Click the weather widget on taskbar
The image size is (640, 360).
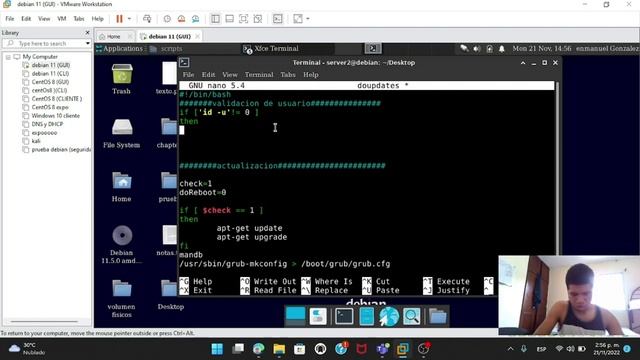pyautogui.click(x=28, y=349)
